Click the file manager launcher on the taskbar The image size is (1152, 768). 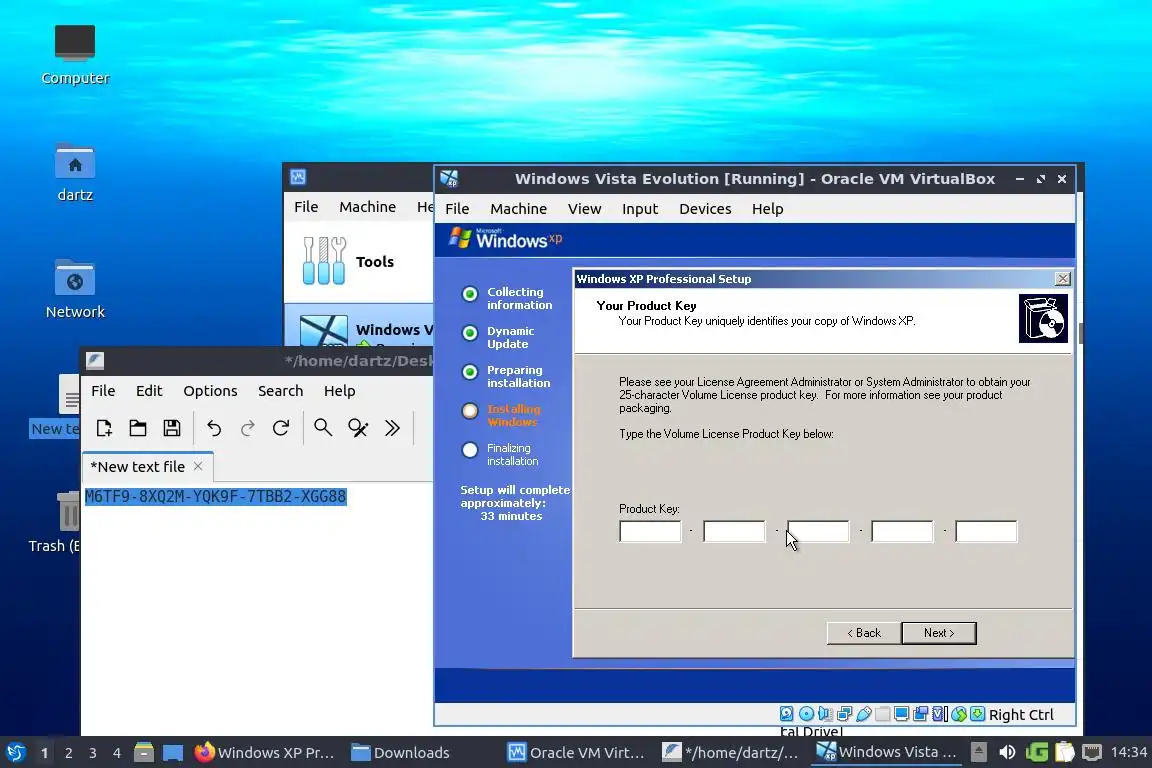(x=144, y=752)
